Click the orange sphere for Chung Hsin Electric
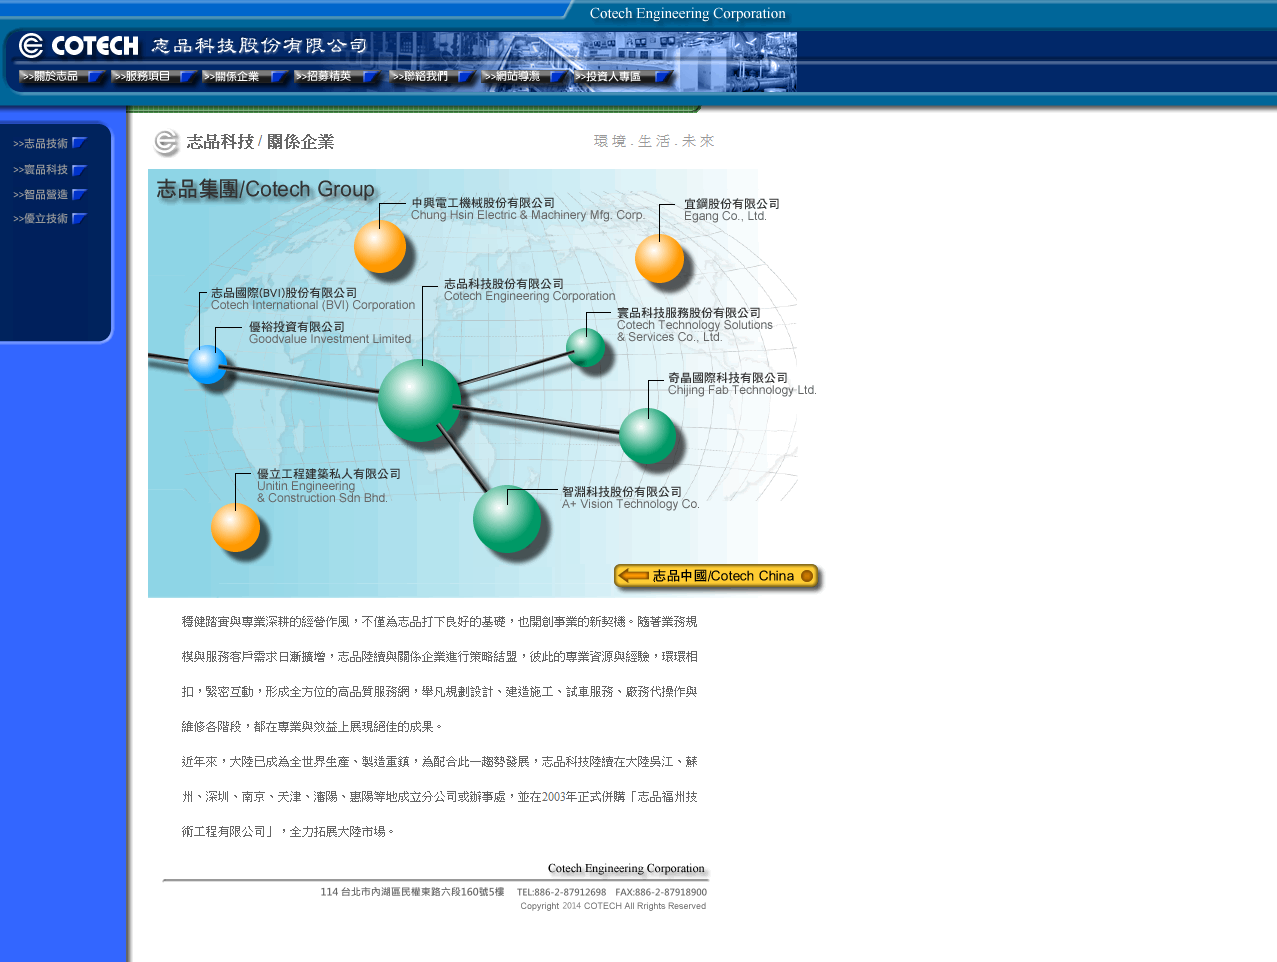 (380, 247)
